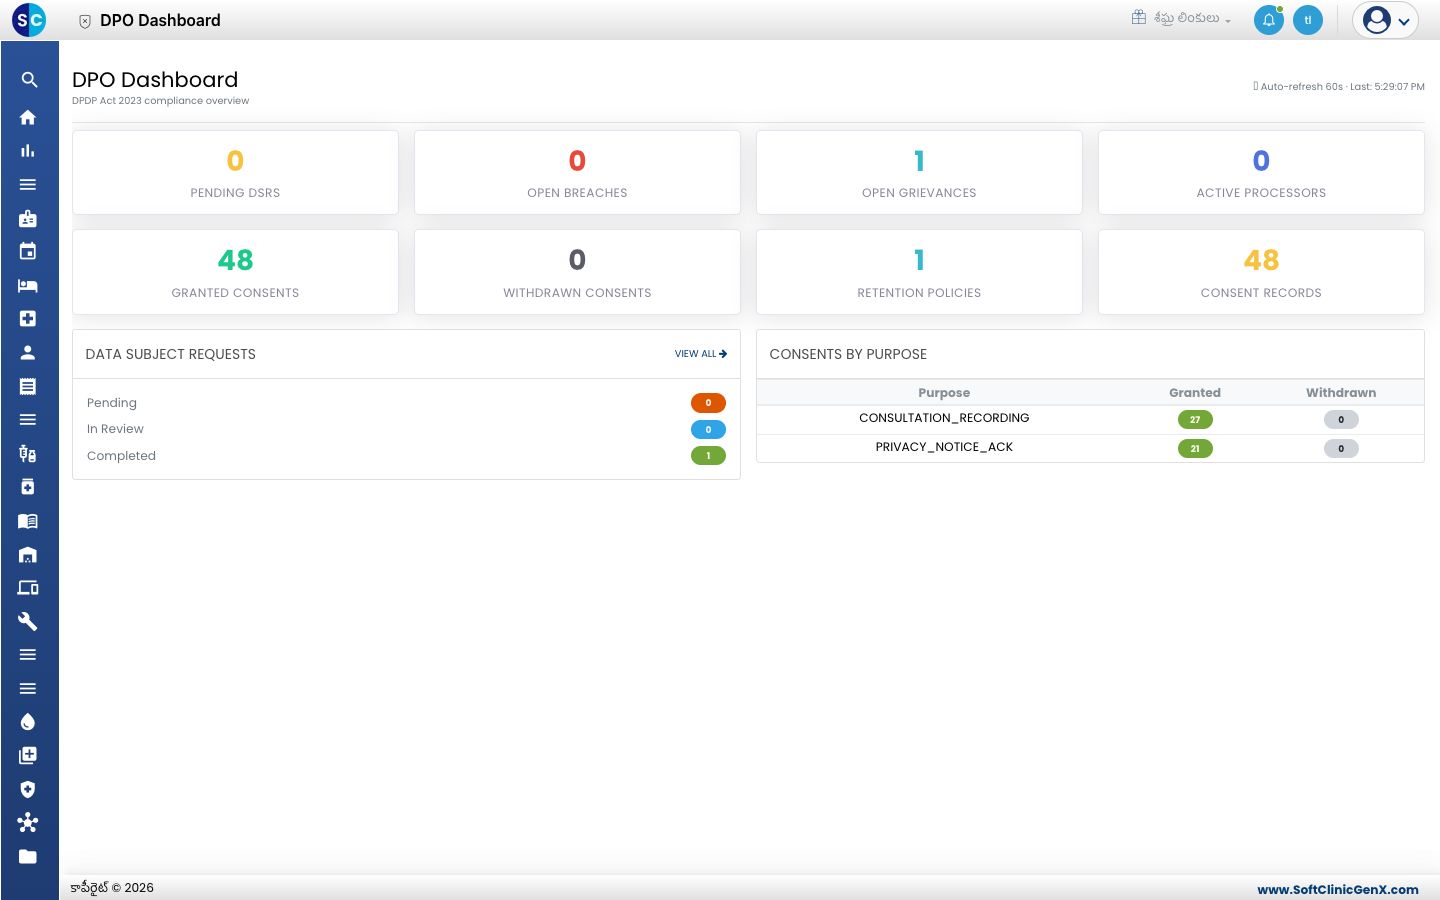Click the SC logo in top corner
The image size is (1440, 900).
(x=29, y=20)
